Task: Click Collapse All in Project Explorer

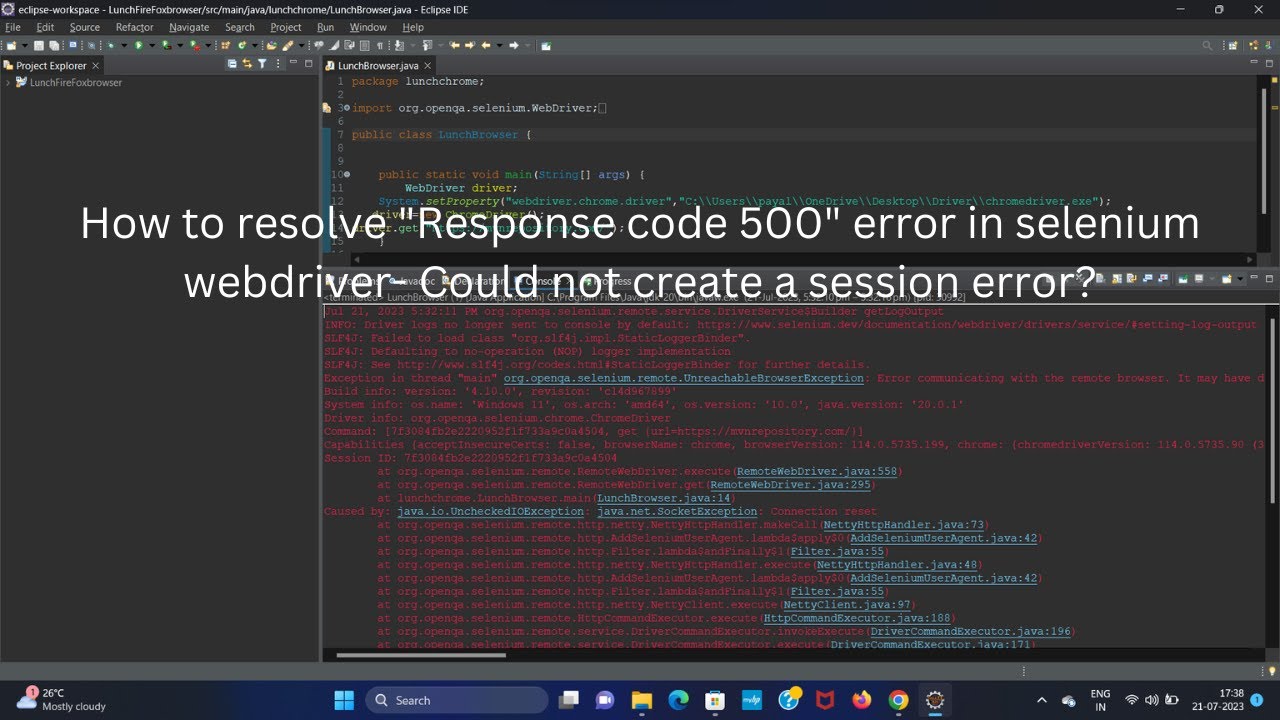Action: 232,64
